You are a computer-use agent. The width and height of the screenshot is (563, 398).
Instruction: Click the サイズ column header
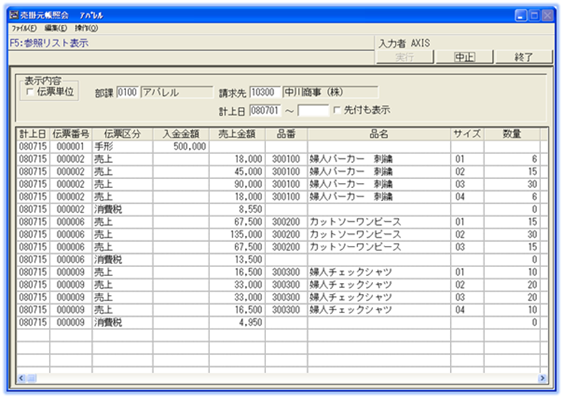(467, 134)
